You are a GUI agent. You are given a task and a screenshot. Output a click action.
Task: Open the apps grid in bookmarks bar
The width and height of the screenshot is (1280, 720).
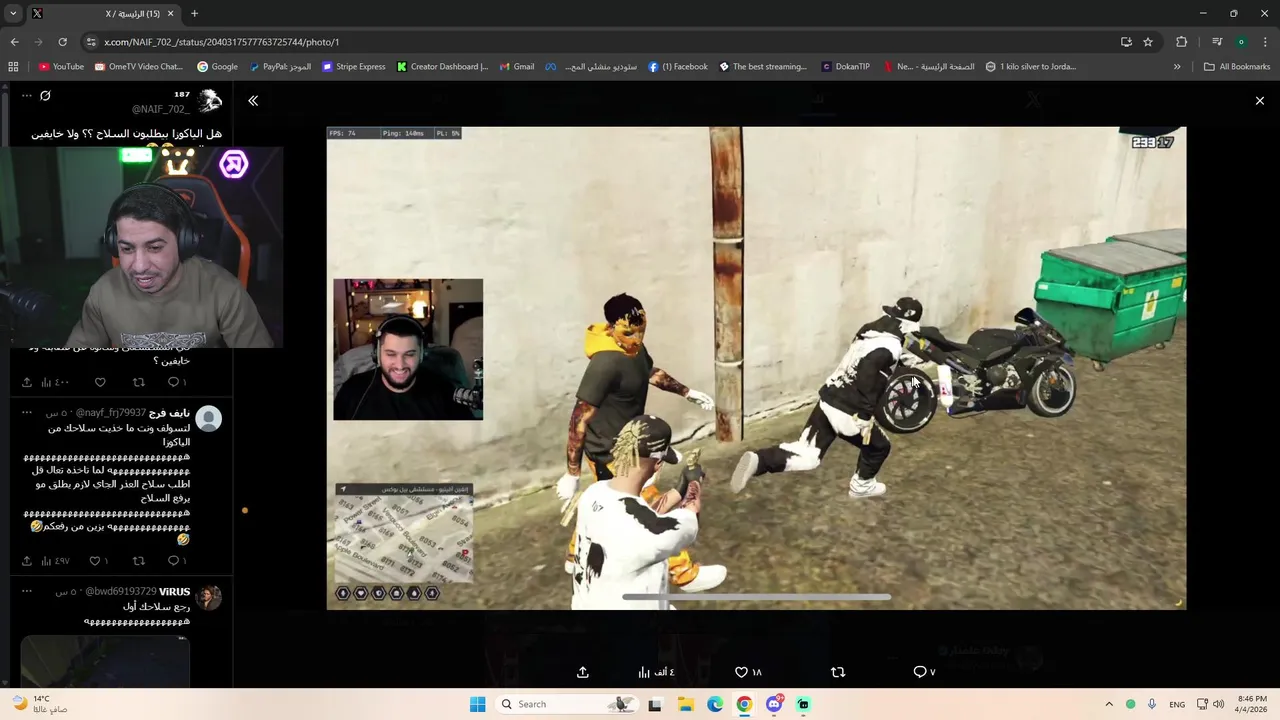tap(13, 67)
